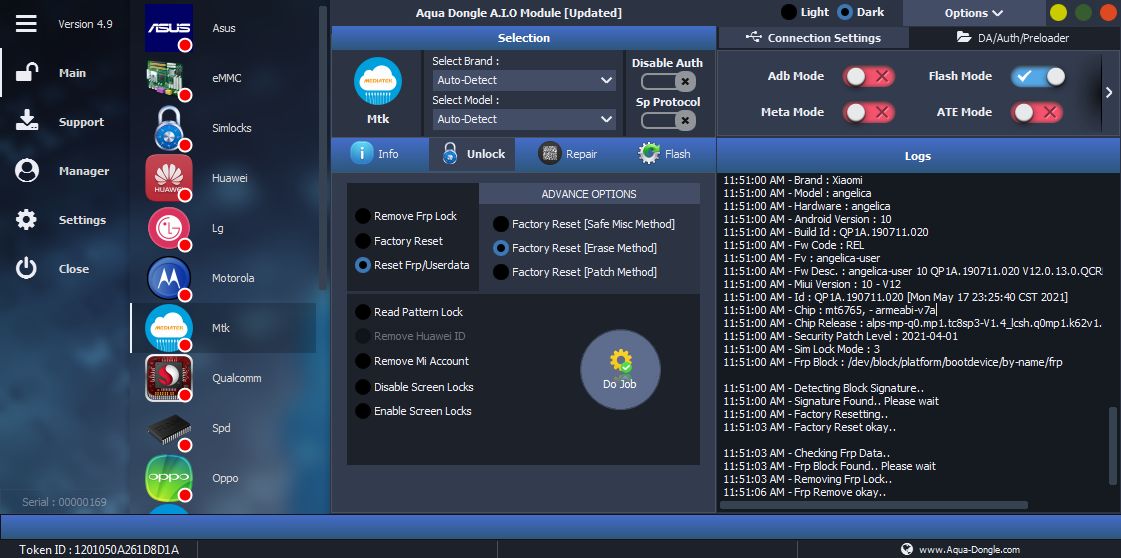
Task: Click the yellow window control circle
Action: 1059,13
